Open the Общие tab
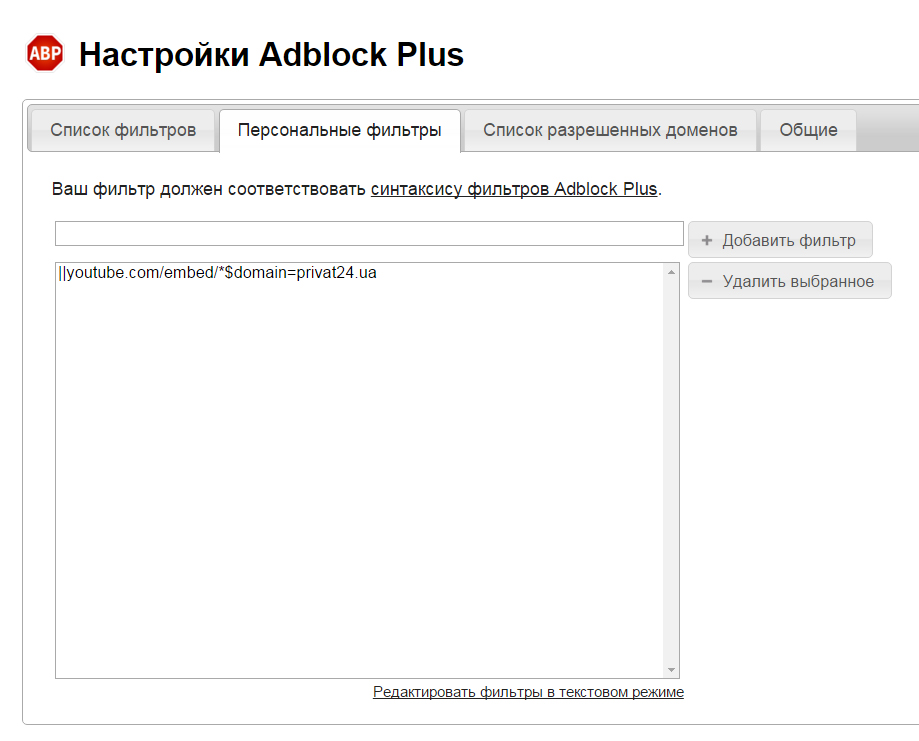Screen dimensions: 919x741 808,130
